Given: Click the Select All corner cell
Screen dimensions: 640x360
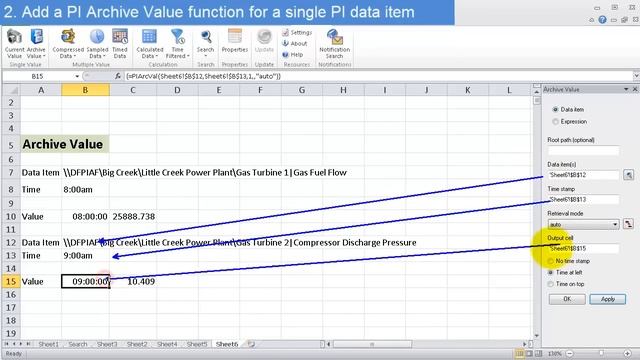Looking at the screenshot, I should [11, 90].
